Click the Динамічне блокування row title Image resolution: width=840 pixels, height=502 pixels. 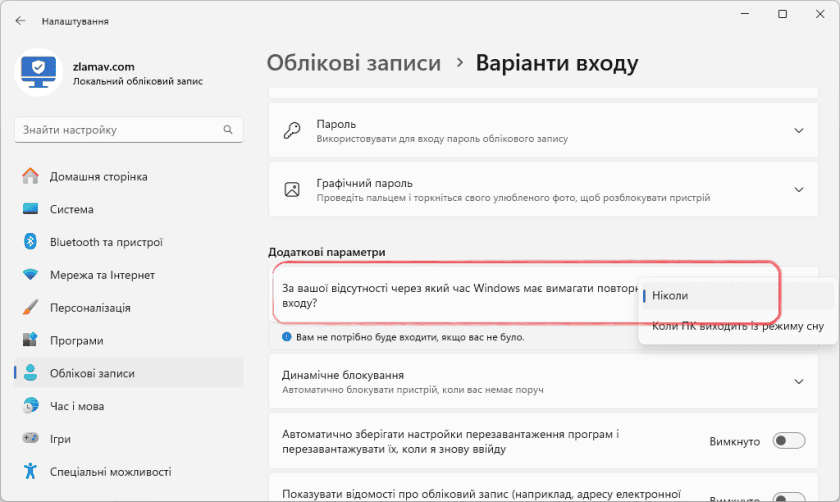tap(343, 374)
